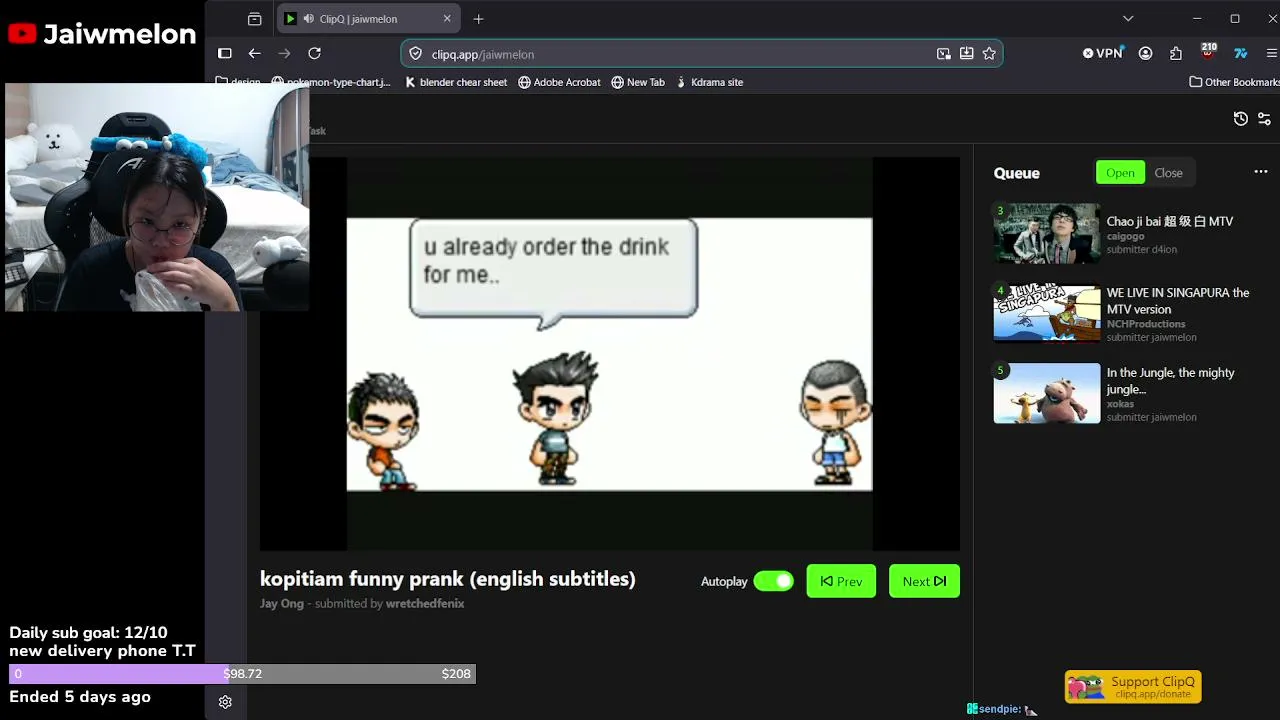Click the picture-in-picture icon in address bar

tap(943, 54)
